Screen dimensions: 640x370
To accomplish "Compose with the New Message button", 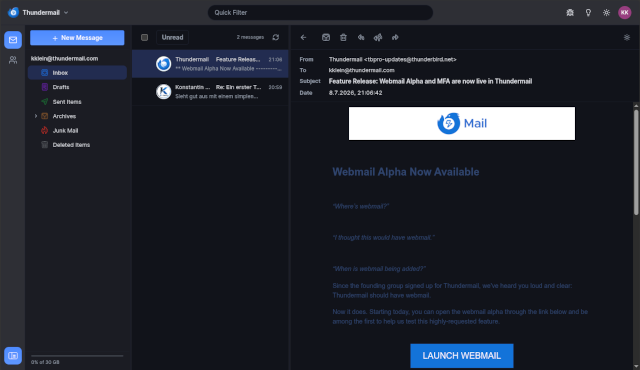I will pos(77,38).
